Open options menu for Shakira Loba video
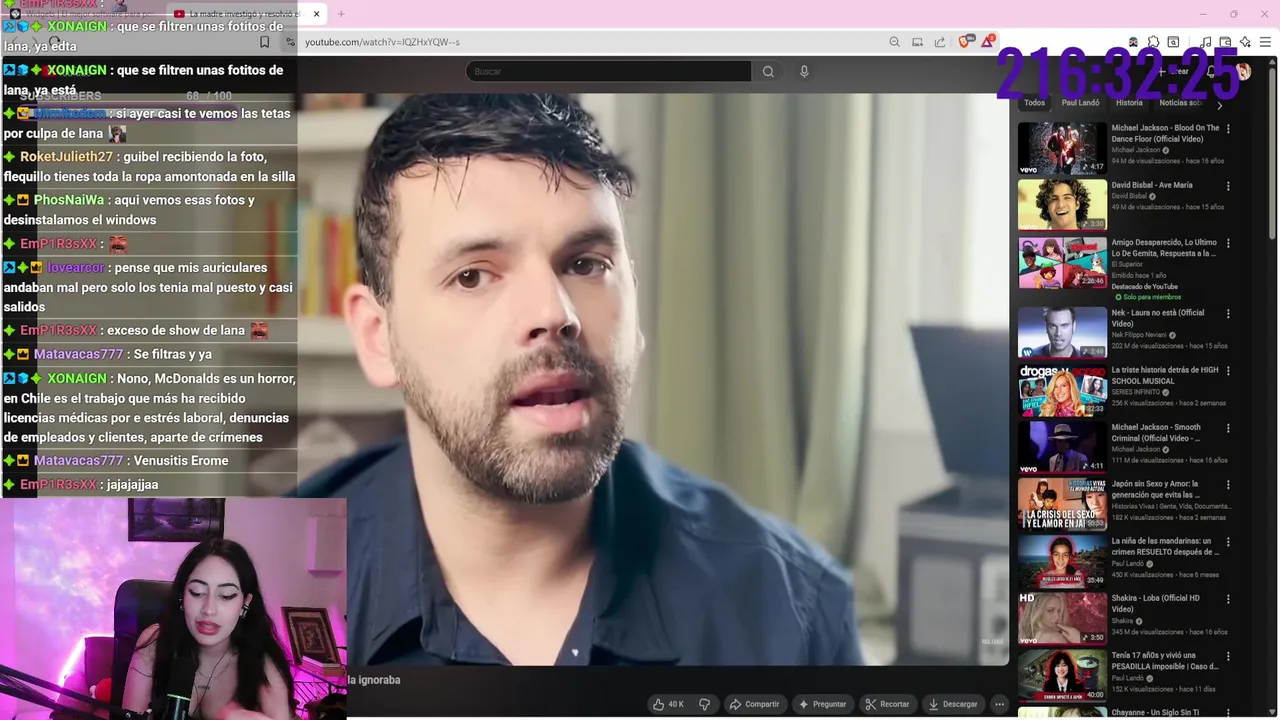The image size is (1280, 720). tap(1228, 599)
